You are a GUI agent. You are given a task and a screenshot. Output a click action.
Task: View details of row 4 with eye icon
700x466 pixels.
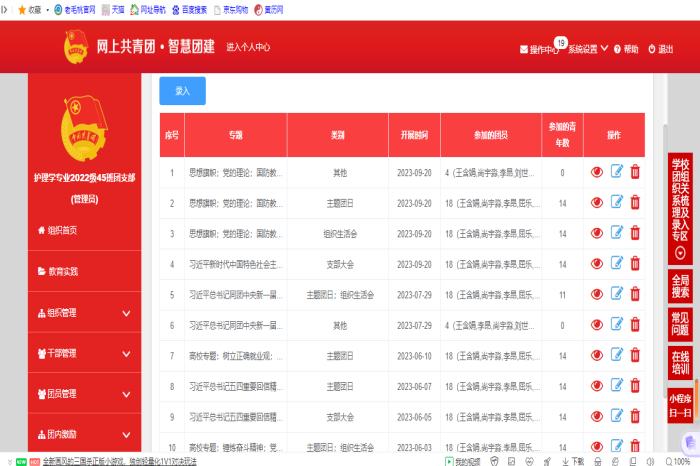click(597, 264)
